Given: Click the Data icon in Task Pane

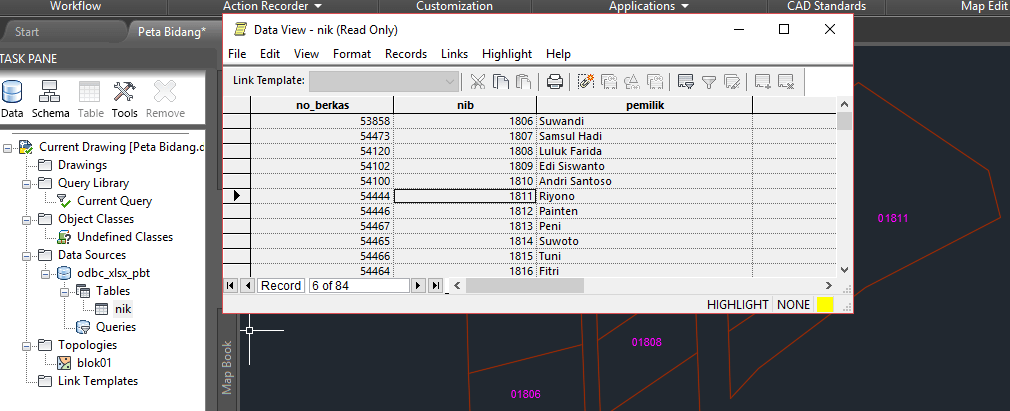Looking at the screenshot, I should [x=12, y=92].
